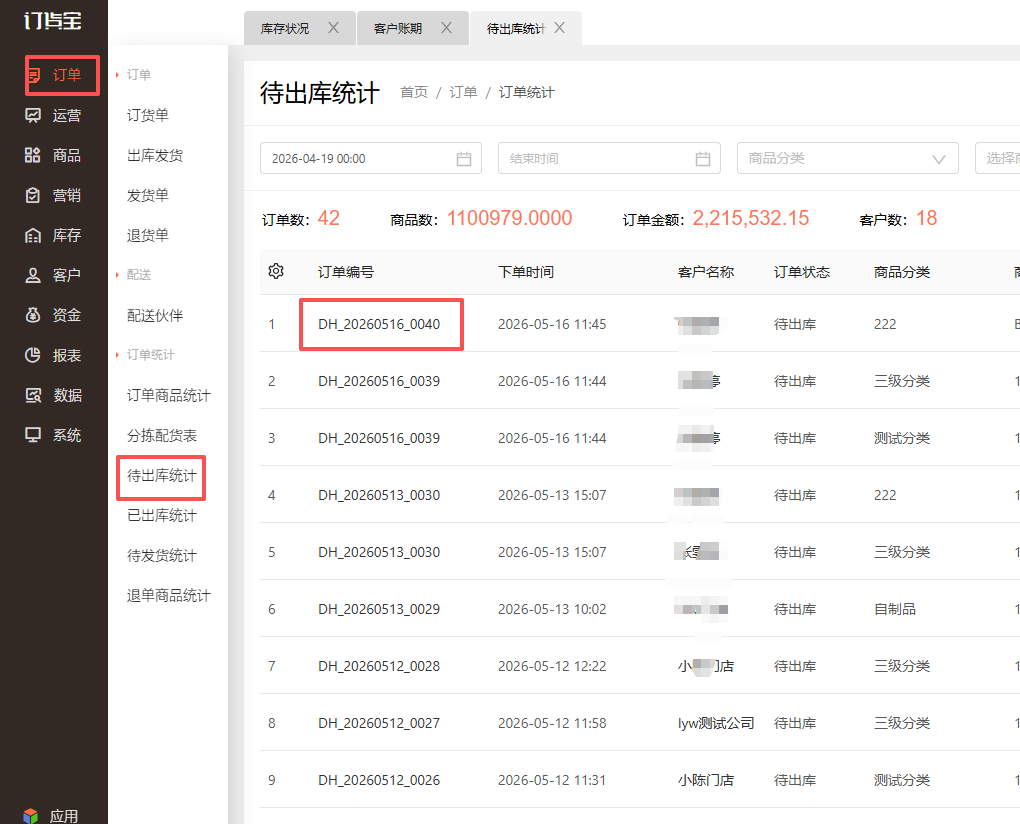The height and width of the screenshot is (824, 1020).
Task: Open order DH_20260512_0027
Action: 379,723
